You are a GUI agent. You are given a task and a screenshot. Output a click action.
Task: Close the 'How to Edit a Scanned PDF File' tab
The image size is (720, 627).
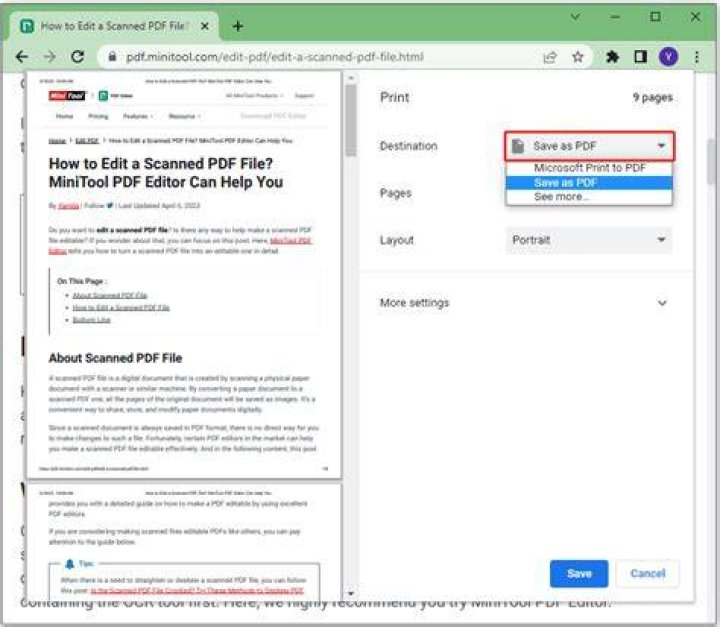point(205,26)
